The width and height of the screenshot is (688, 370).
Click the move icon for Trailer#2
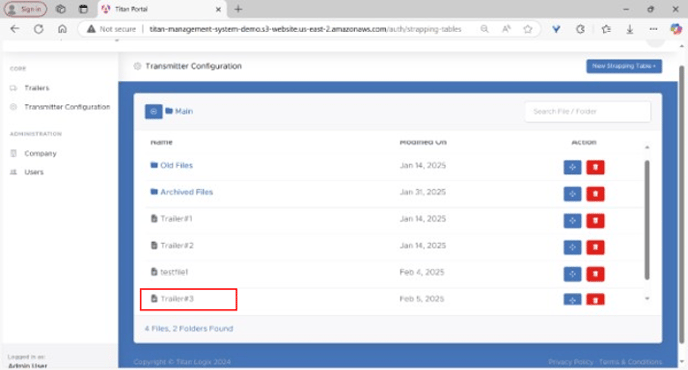[572, 248]
